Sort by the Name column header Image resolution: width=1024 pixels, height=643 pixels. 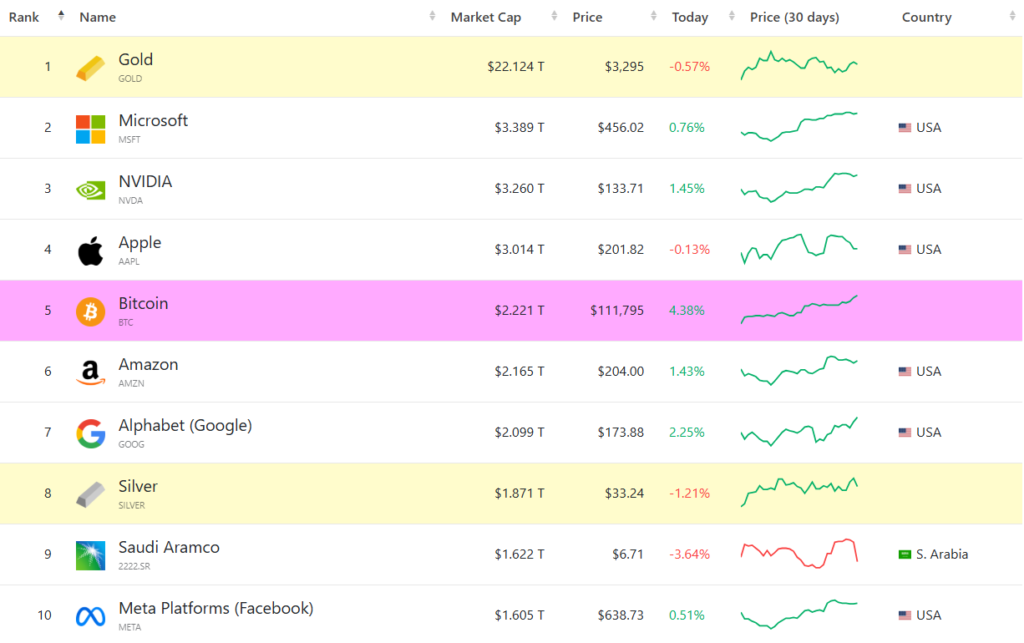98,17
